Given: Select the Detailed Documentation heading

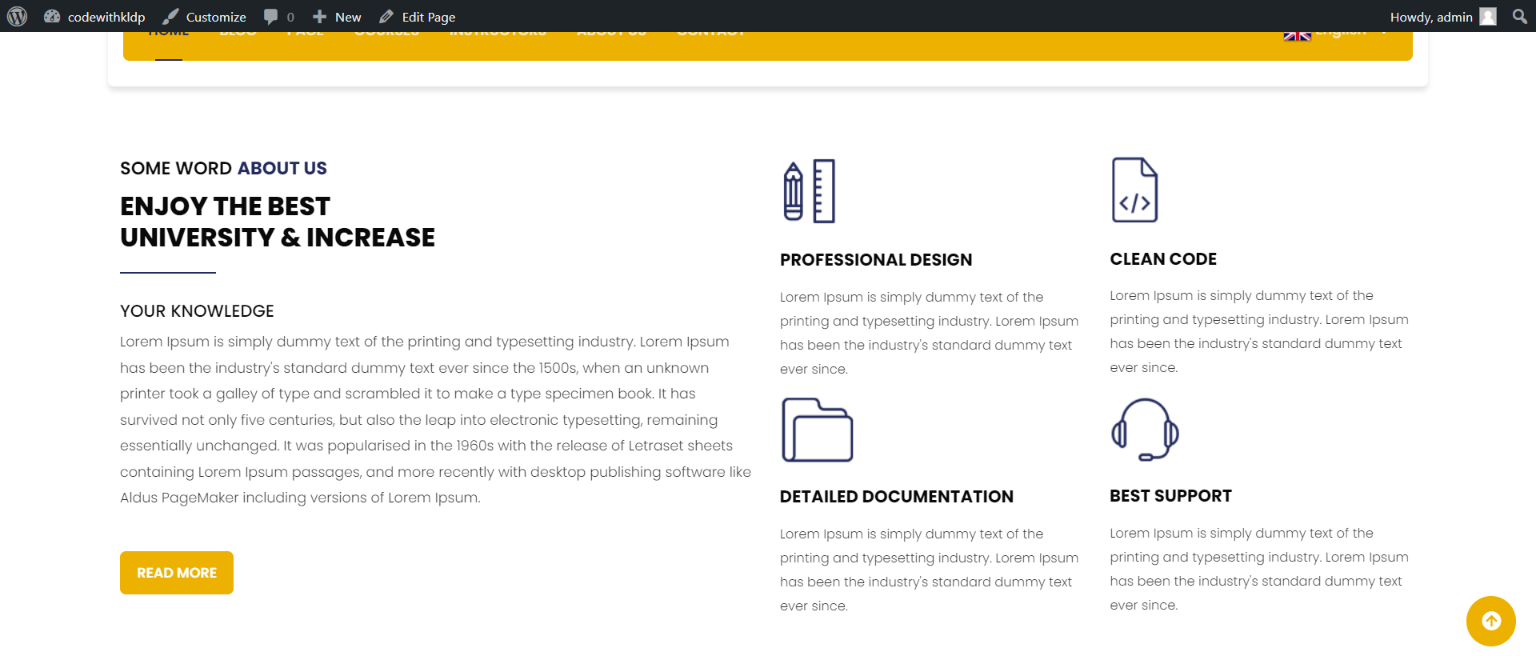Looking at the screenshot, I should (x=896, y=497).
